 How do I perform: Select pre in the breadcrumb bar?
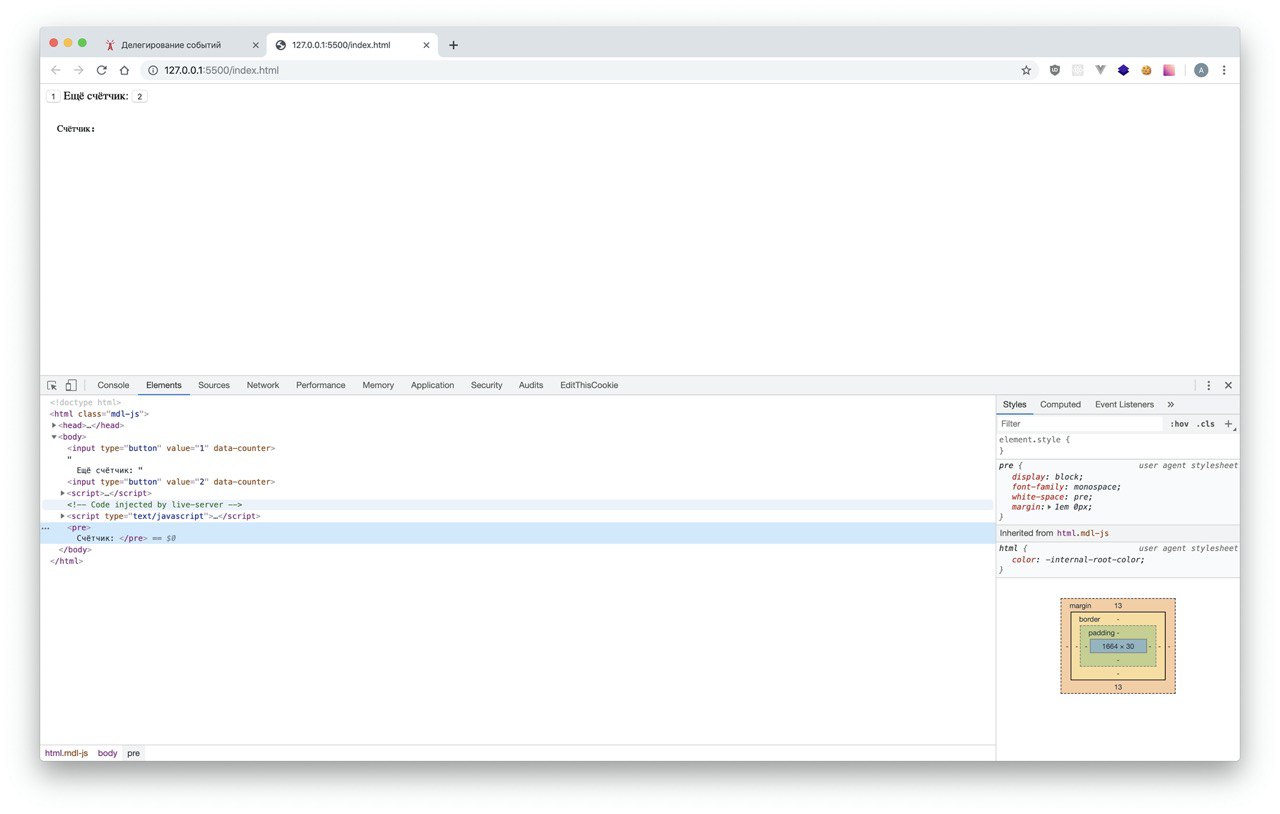133,753
